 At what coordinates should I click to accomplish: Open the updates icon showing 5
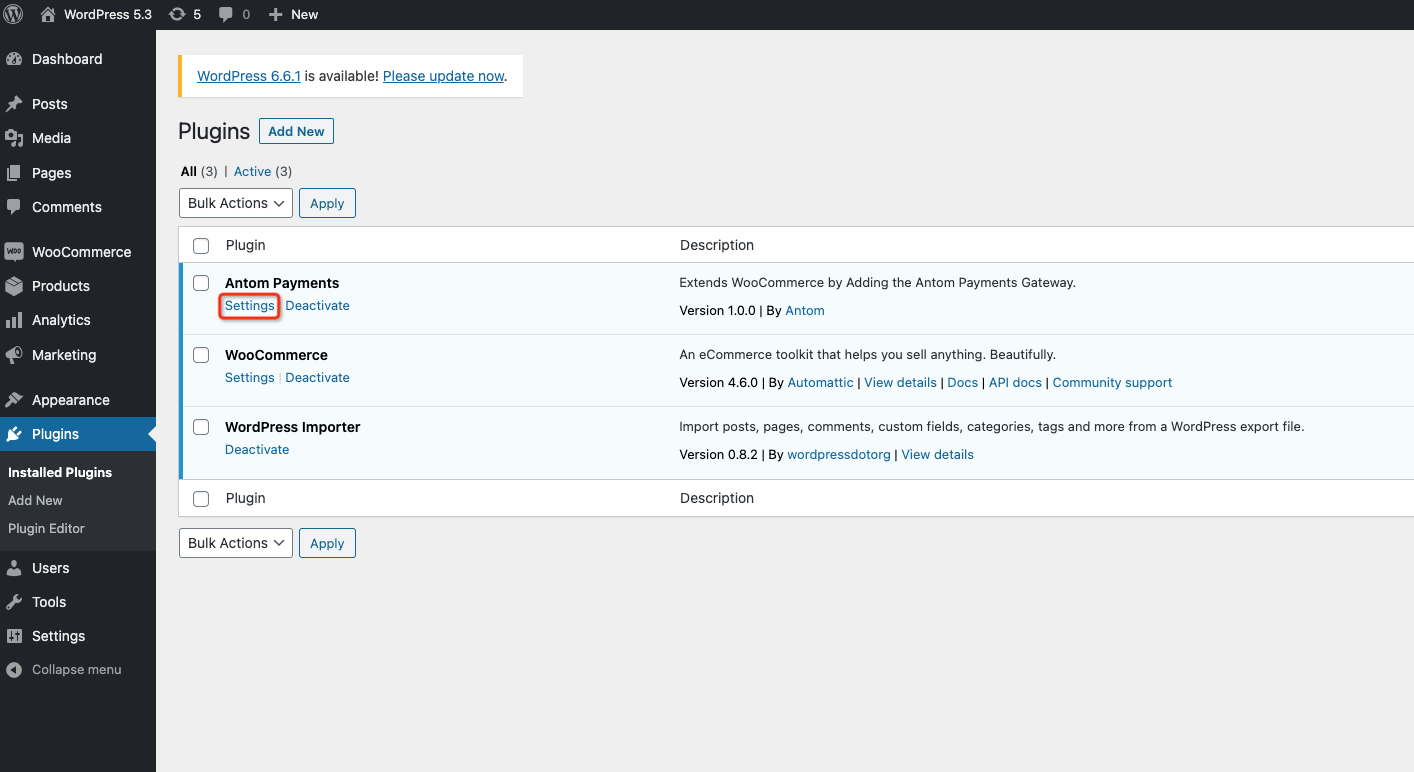[178, 14]
